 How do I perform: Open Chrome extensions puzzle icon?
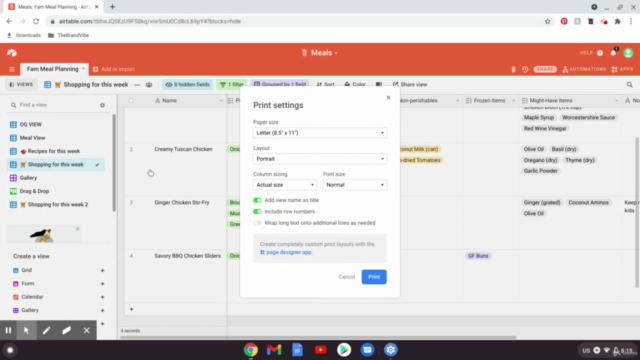[618, 21]
